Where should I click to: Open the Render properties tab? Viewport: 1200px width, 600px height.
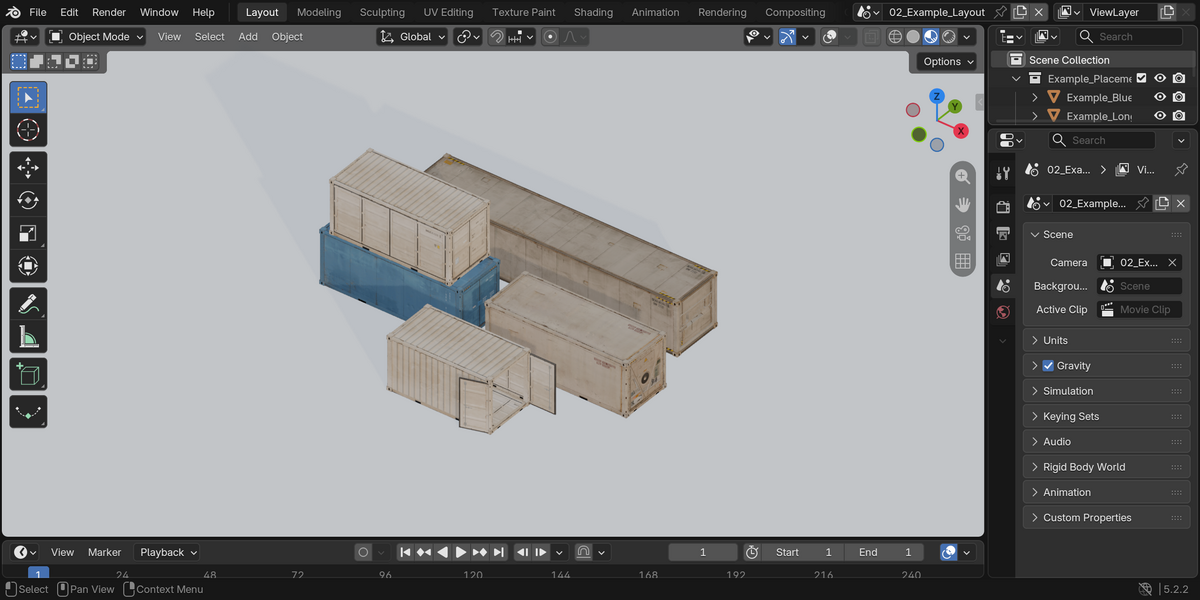1003,207
